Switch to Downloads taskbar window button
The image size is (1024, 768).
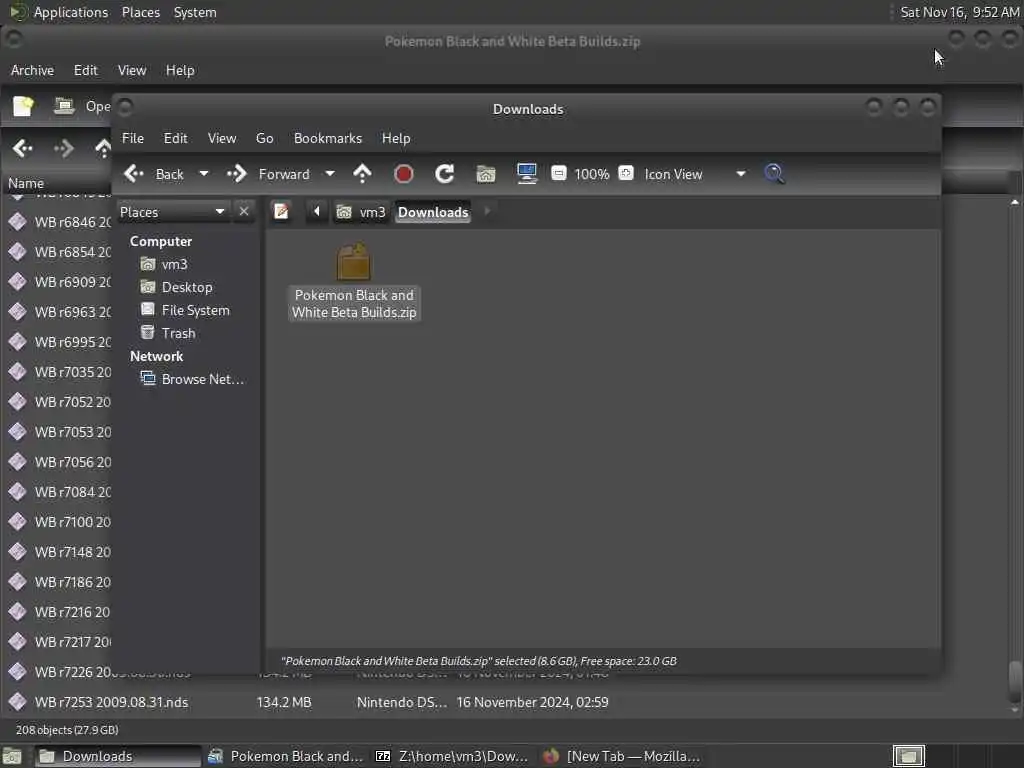click(x=117, y=756)
